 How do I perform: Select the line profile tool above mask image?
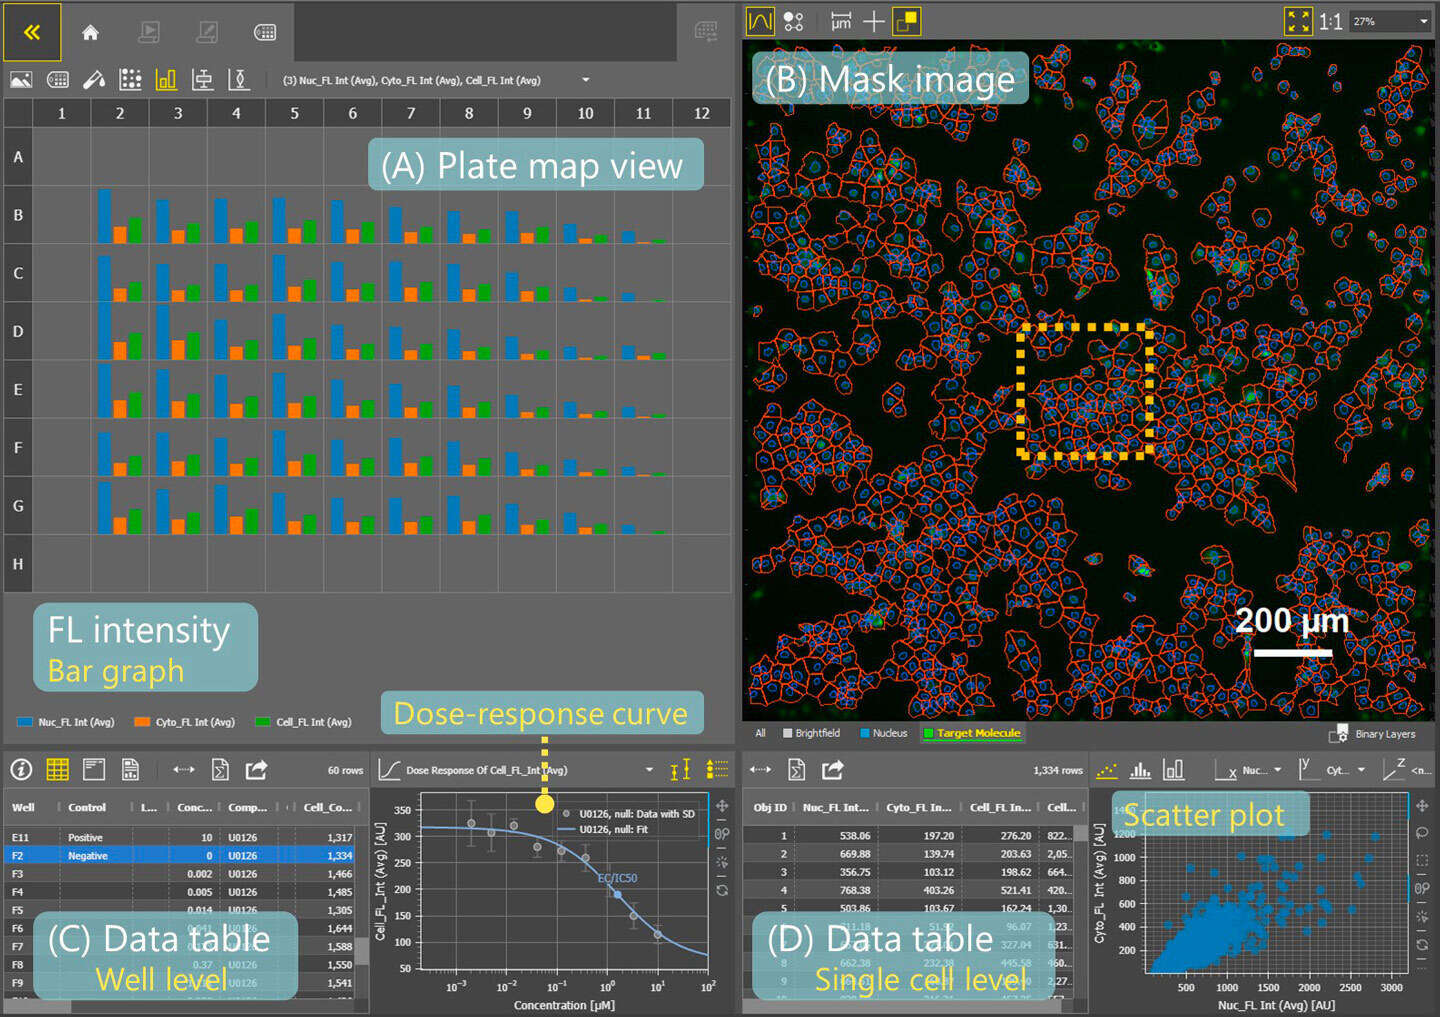click(x=760, y=21)
